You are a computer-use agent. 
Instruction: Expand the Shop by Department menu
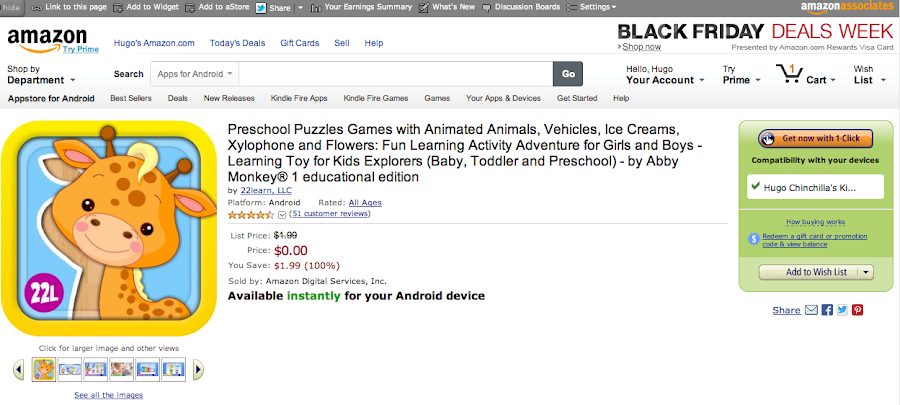click(x=38, y=75)
